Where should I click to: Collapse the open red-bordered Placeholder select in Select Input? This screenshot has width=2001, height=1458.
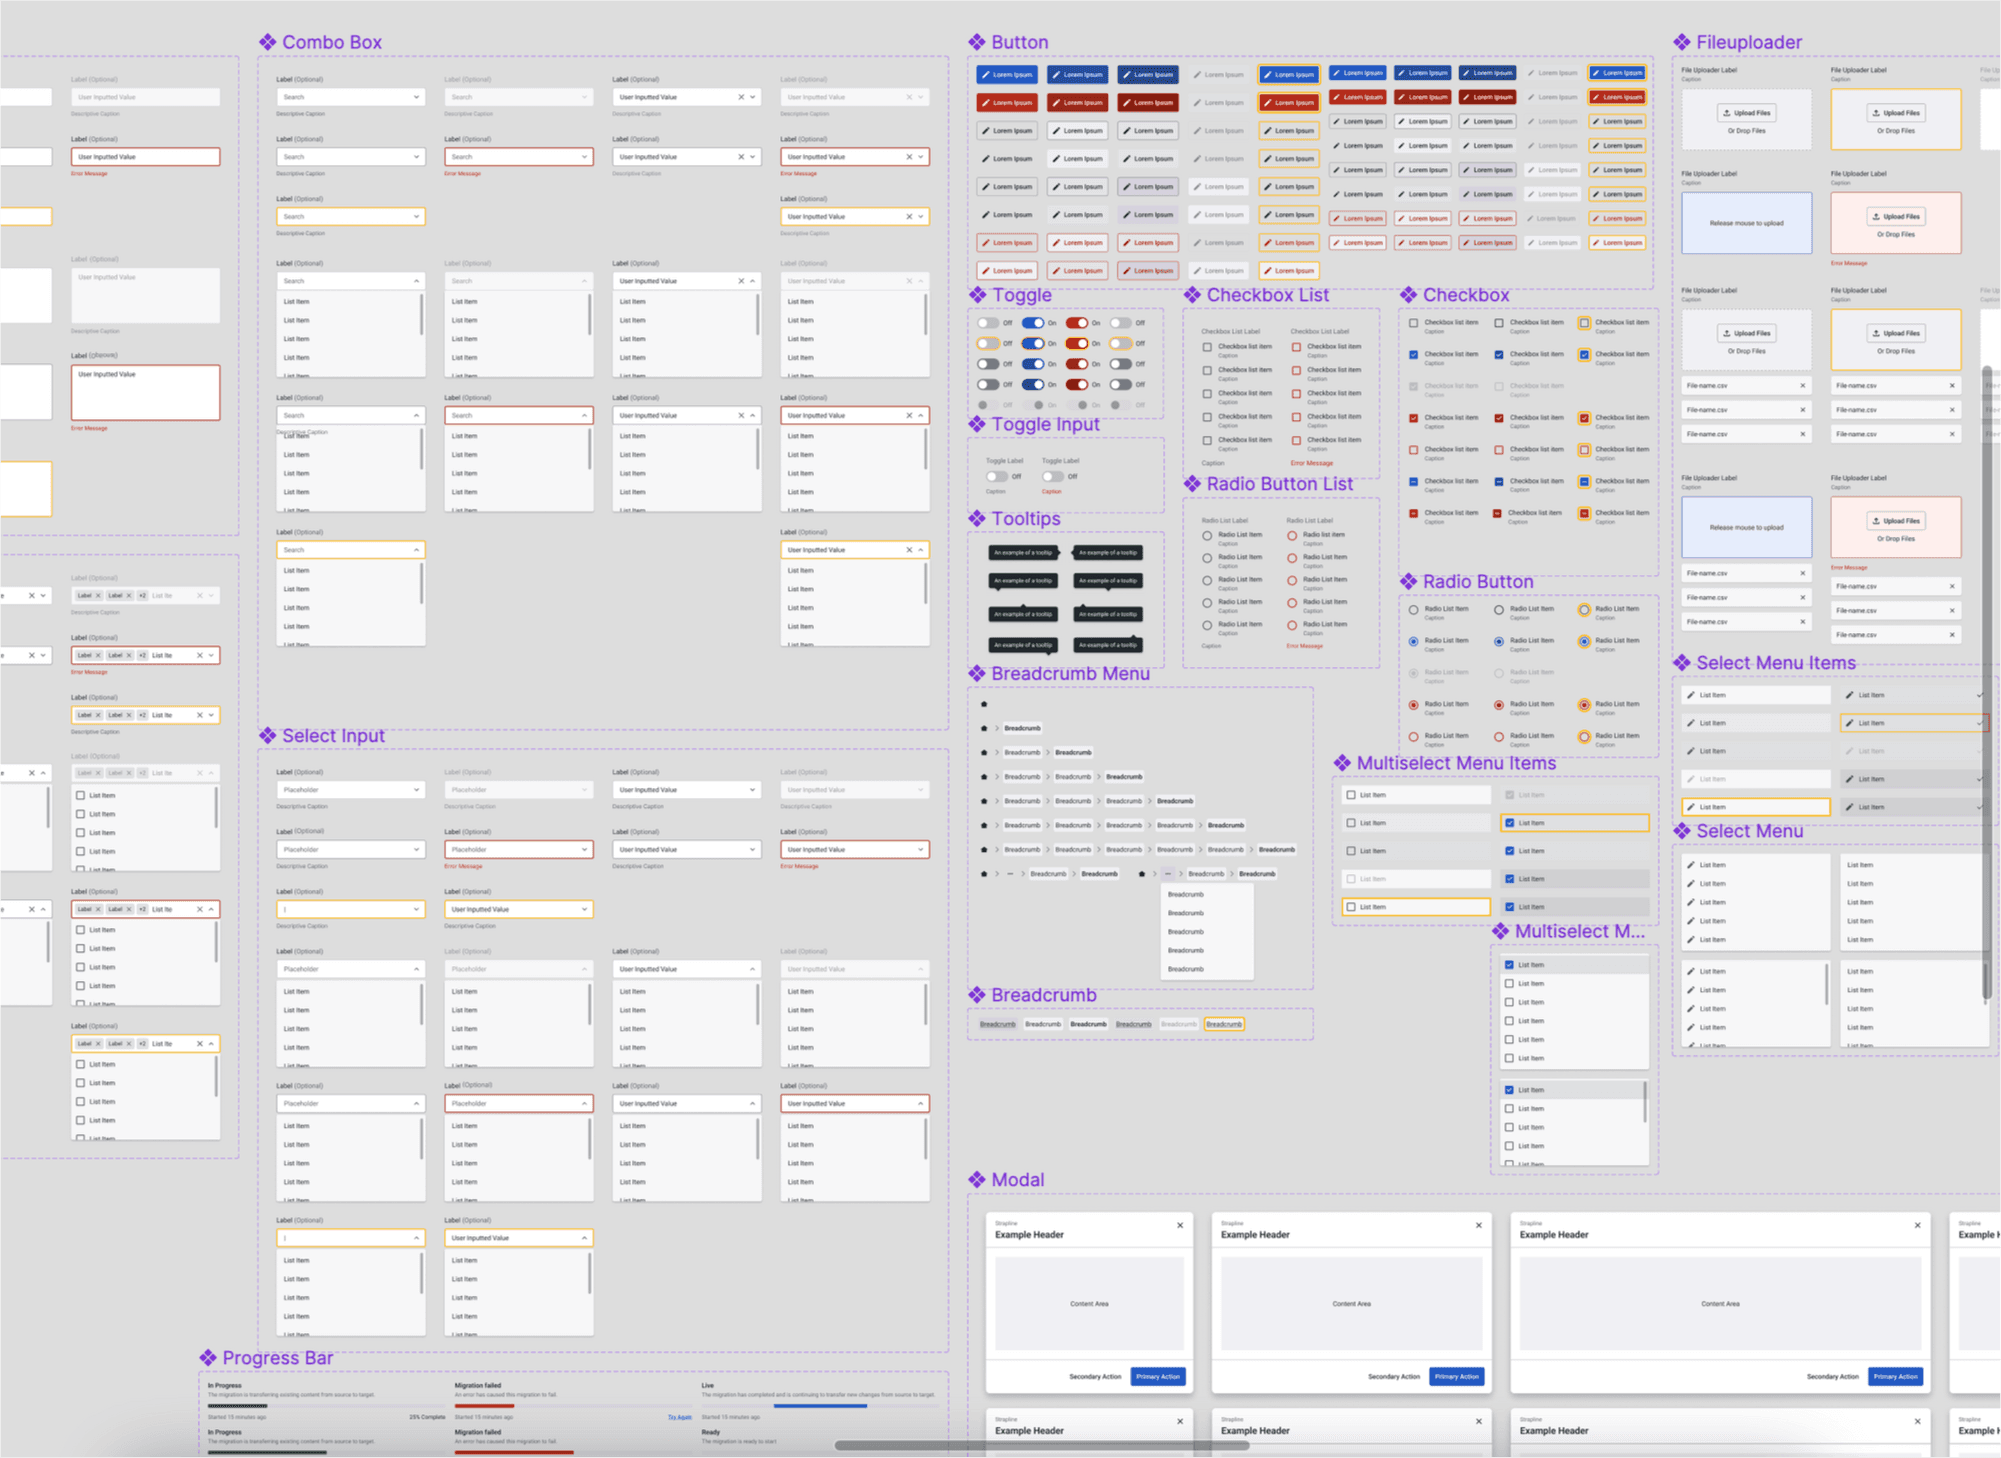[584, 1104]
